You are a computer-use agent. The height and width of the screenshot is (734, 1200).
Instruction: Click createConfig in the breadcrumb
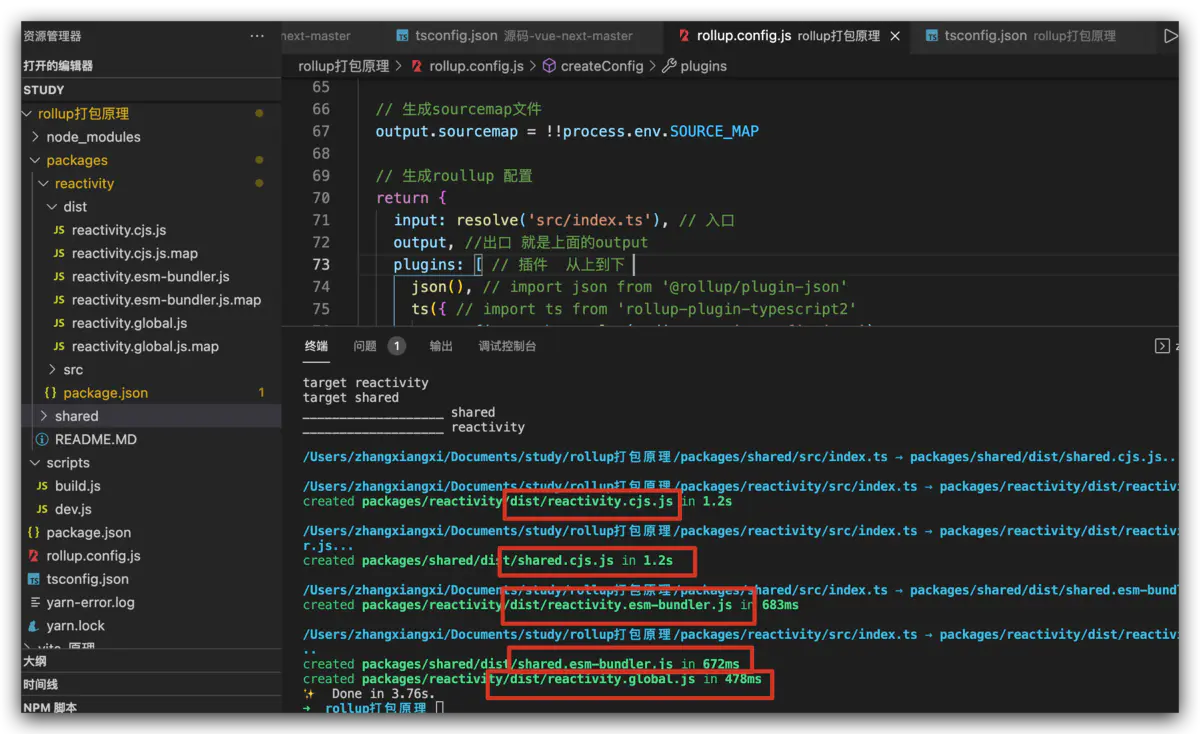click(601, 66)
